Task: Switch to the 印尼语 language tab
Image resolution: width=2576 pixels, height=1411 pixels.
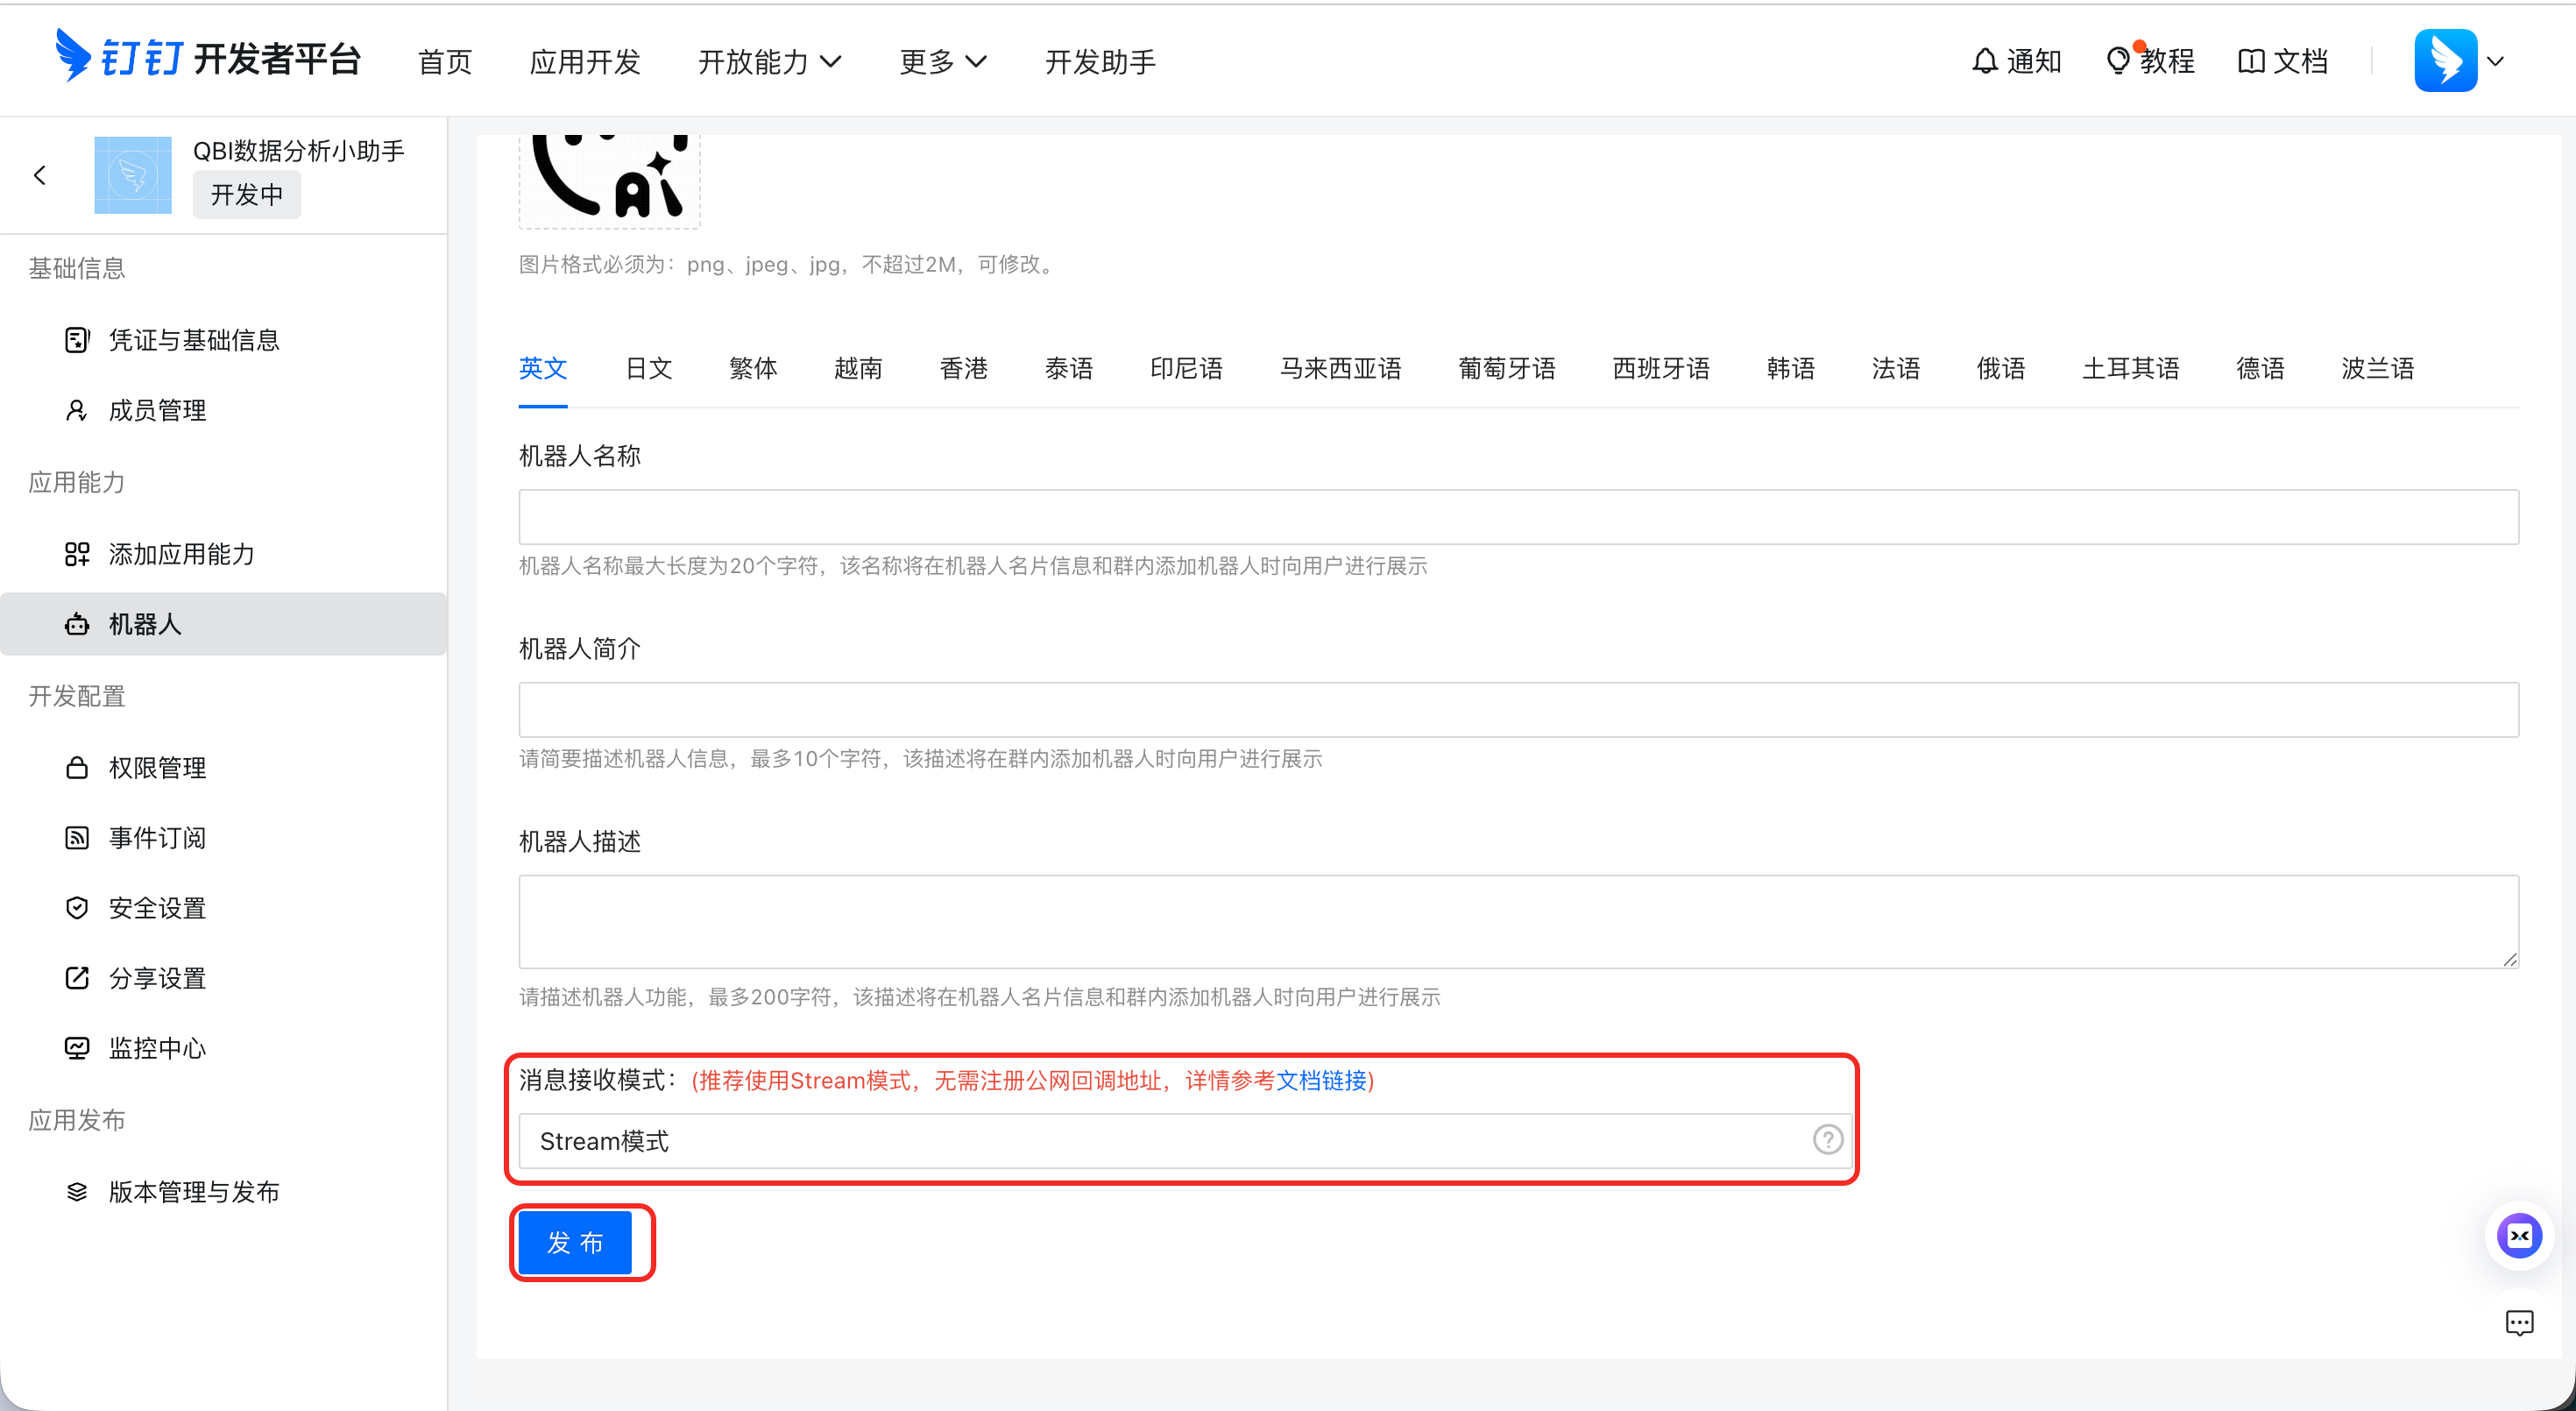Action: coord(1186,369)
